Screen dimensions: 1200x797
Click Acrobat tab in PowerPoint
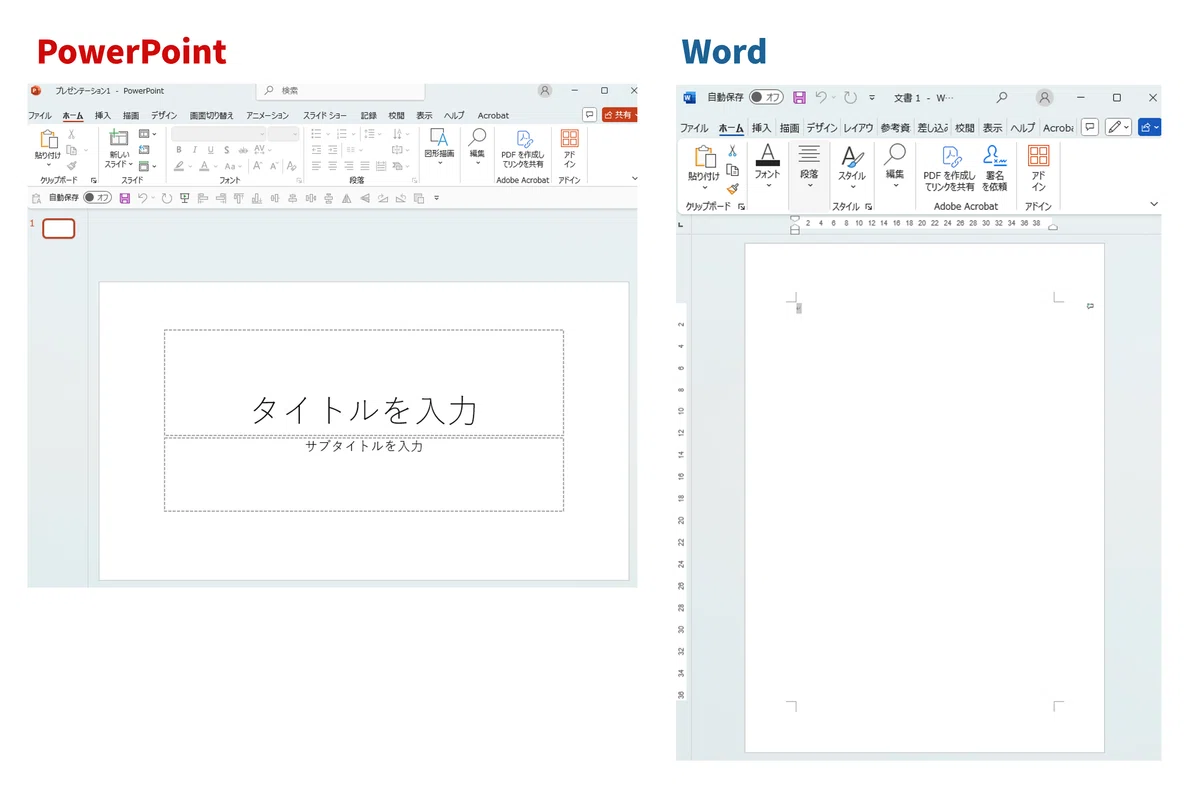(493, 115)
